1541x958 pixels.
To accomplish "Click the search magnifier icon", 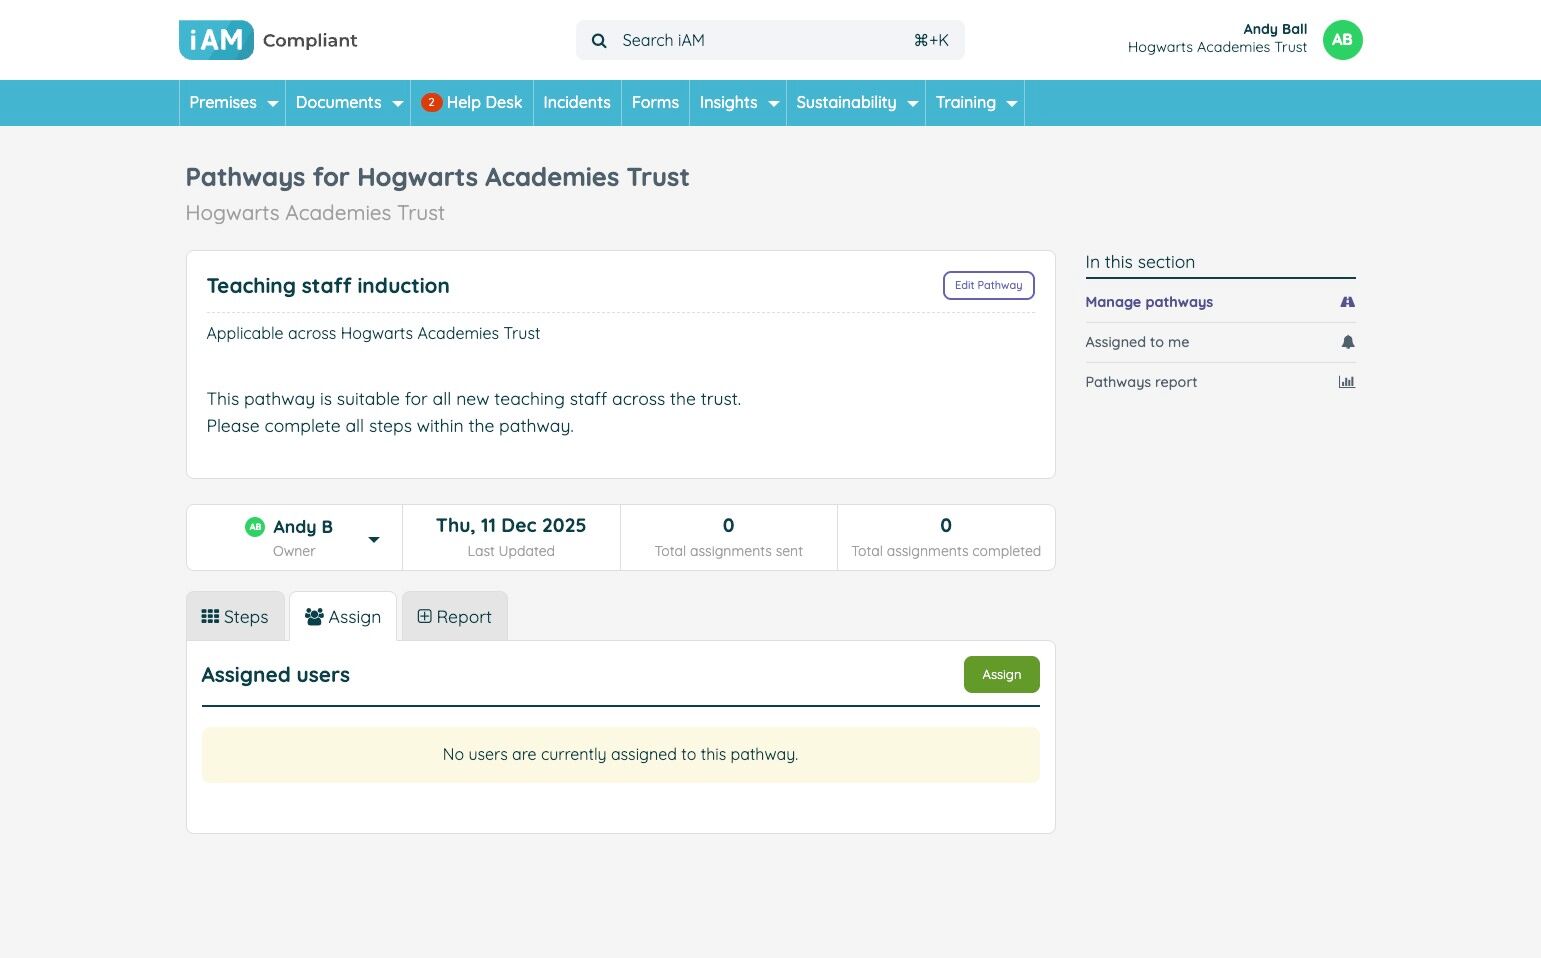I will [599, 41].
